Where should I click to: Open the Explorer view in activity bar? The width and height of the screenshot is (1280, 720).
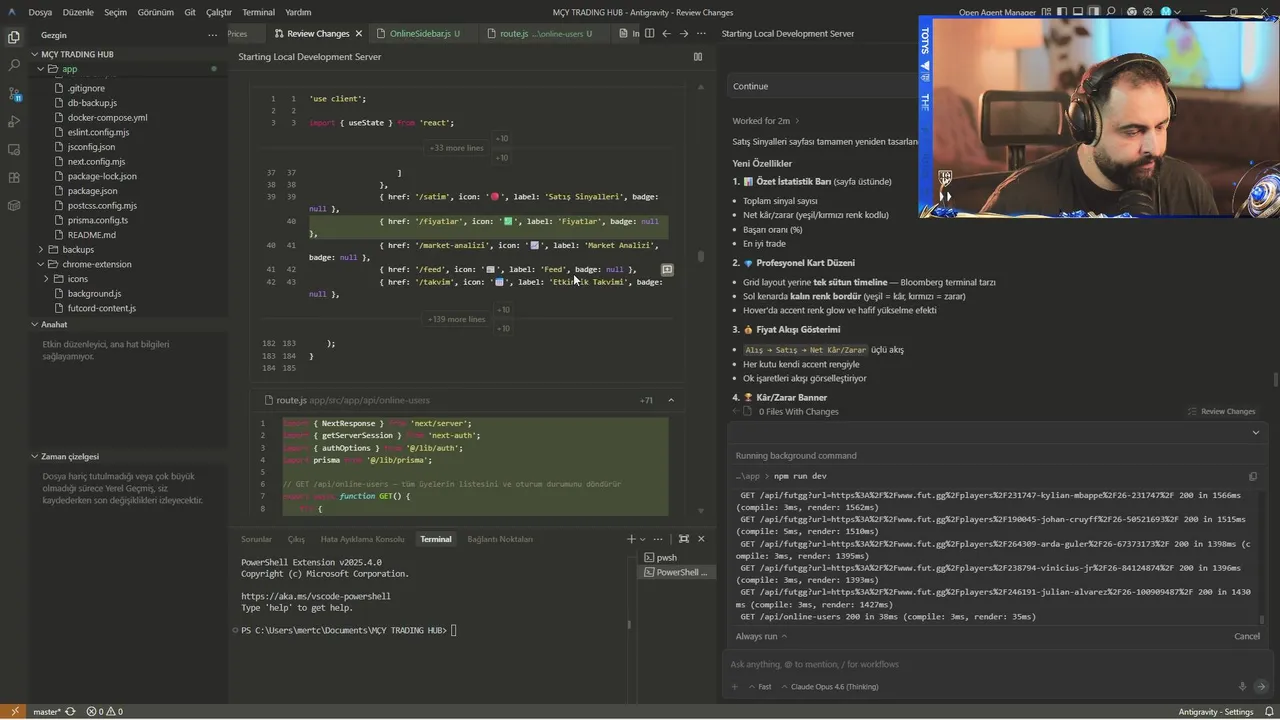[x=14, y=37]
